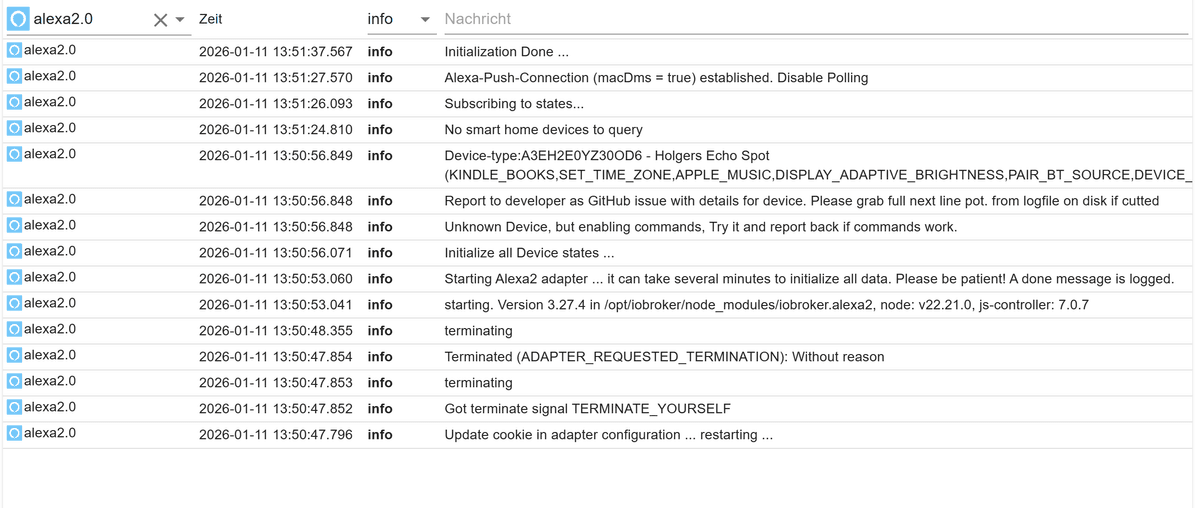Click the alexa2.0 icon on Unknown Device row
Viewport: 1200px width, 508px height.
click(14, 225)
